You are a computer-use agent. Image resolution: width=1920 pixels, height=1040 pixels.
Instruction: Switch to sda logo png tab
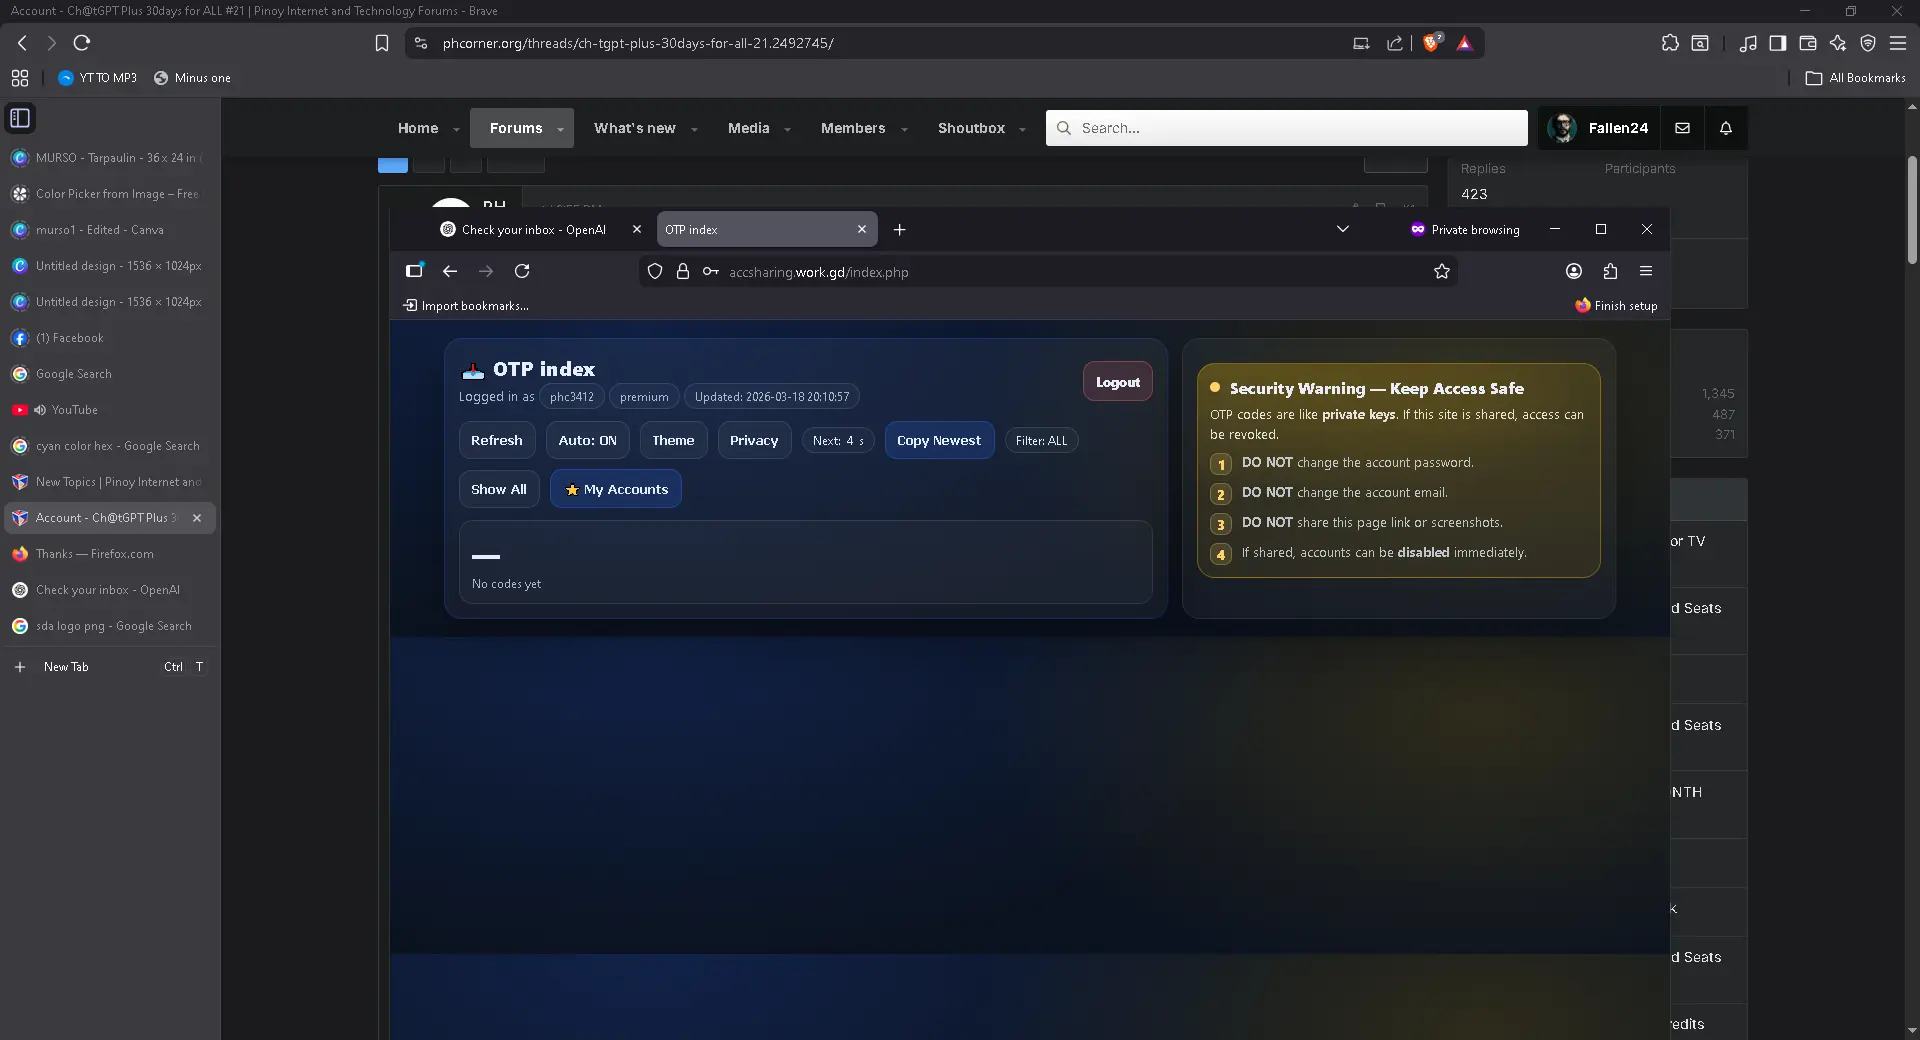tap(108, 626)
